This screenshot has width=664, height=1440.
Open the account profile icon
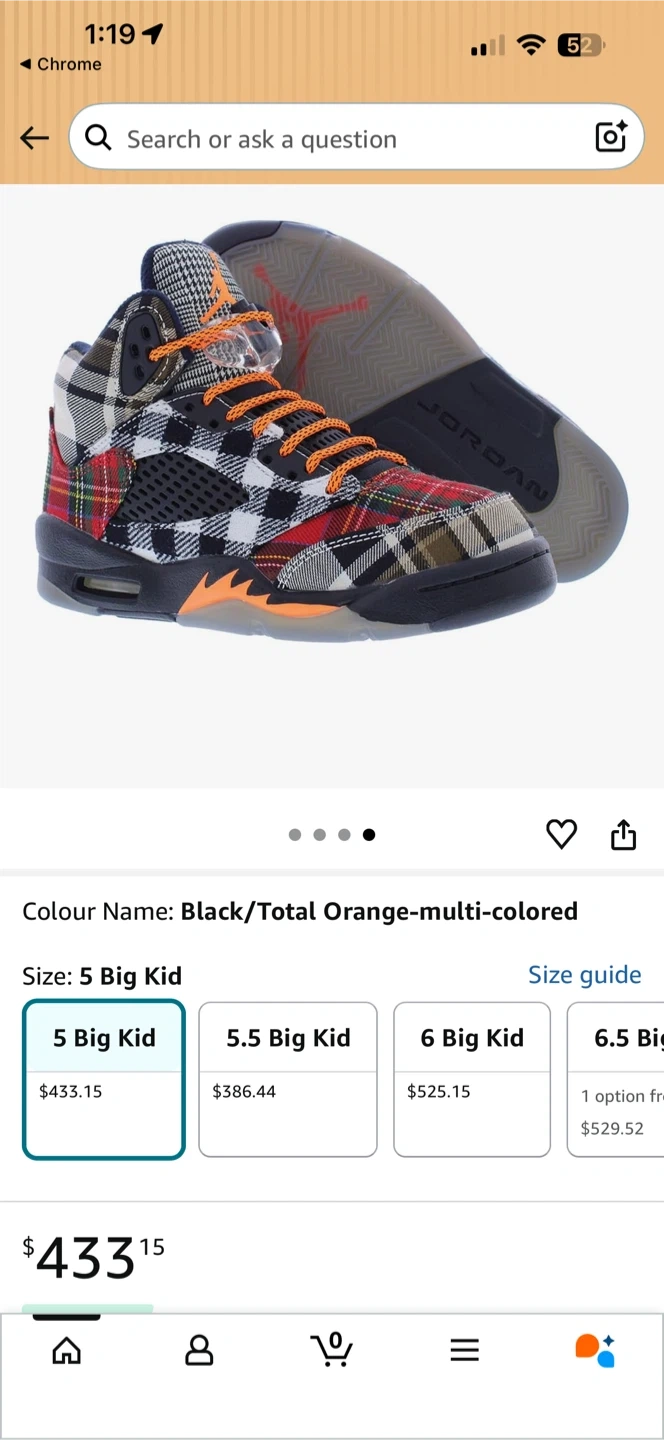[x=199, y=1351]
